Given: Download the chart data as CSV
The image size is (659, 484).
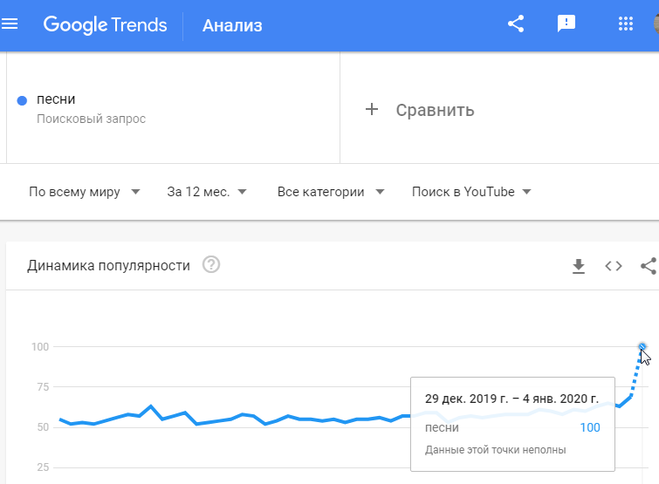Looking at the screenshot, I should (x=579, y=266).
